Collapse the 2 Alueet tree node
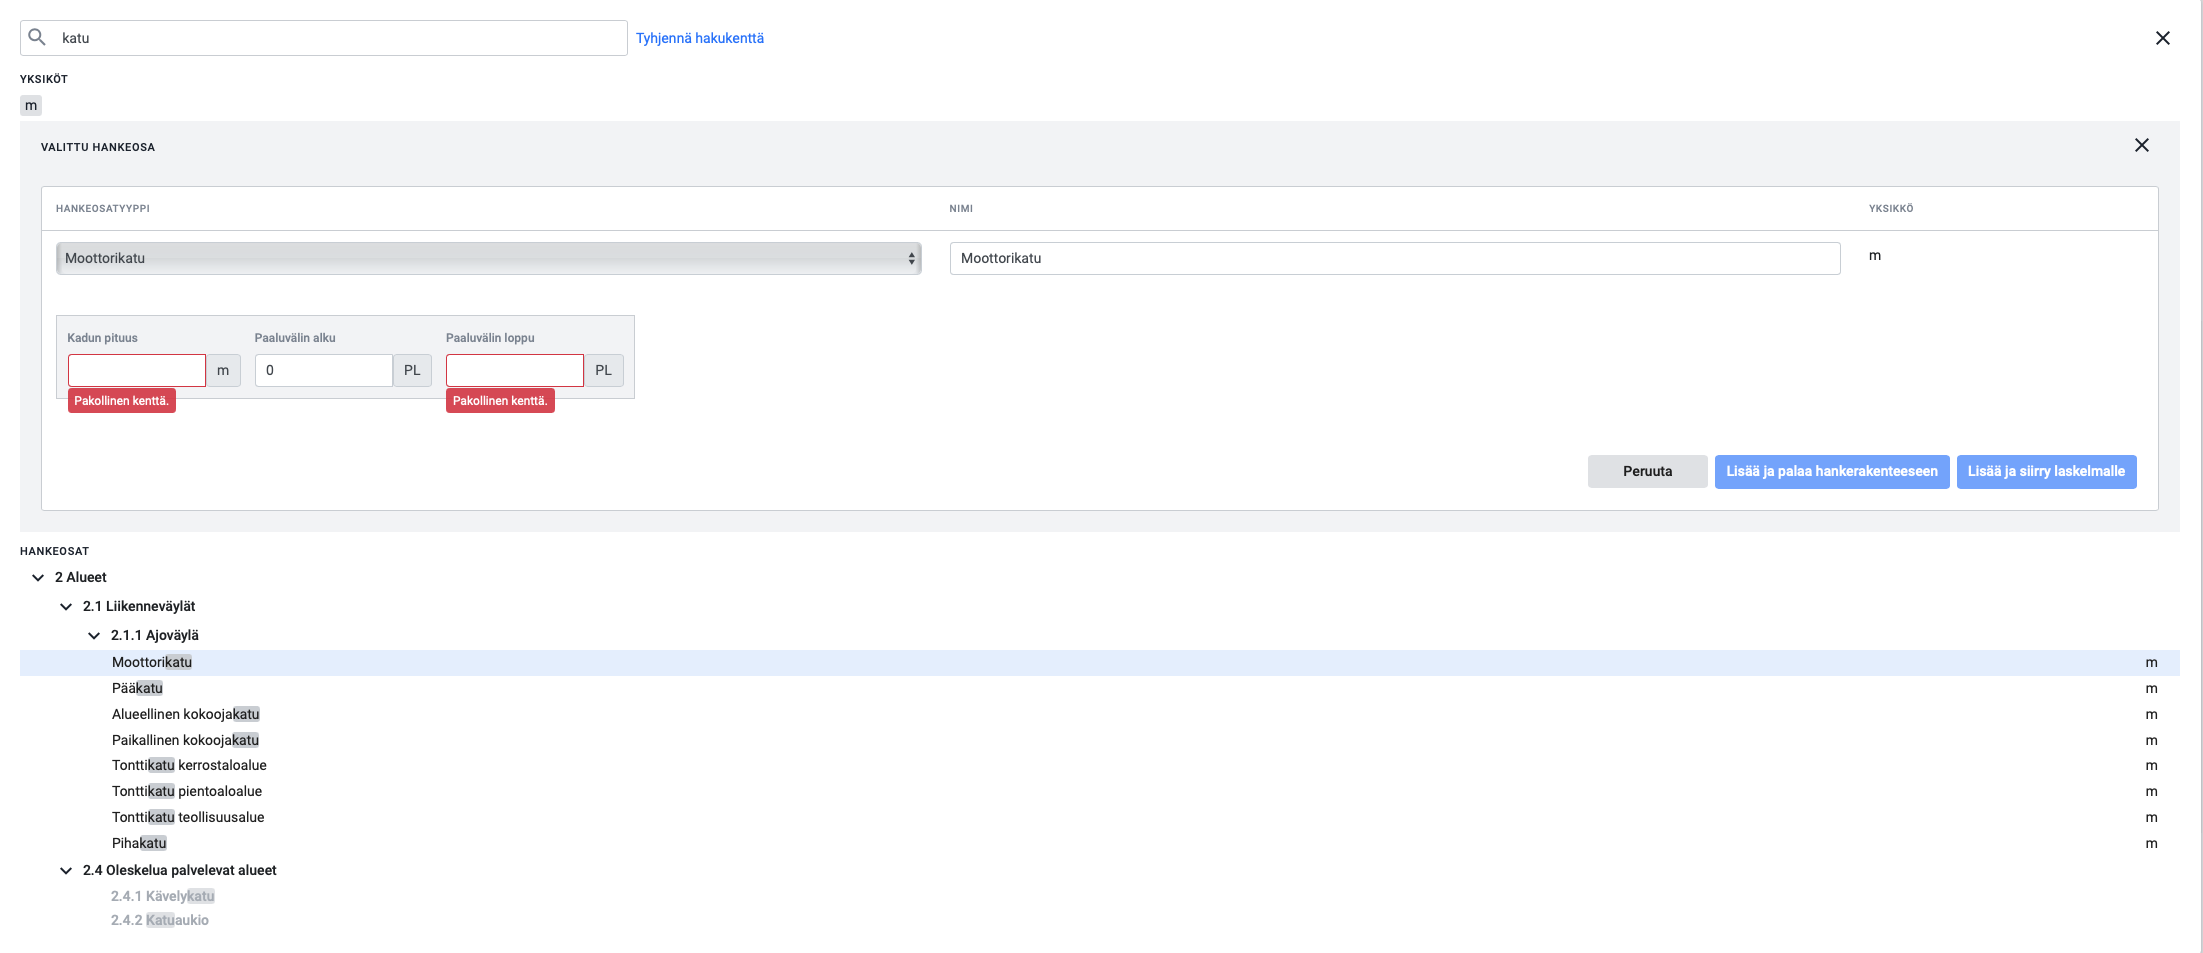The height and width of the screenshot is (953, 2203). [x=38, y=577]
